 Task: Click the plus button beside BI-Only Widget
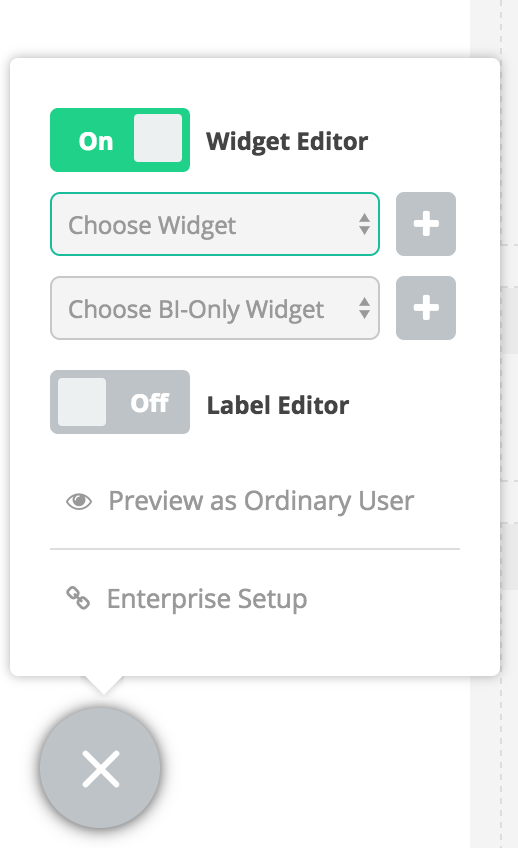click(426, 308)
